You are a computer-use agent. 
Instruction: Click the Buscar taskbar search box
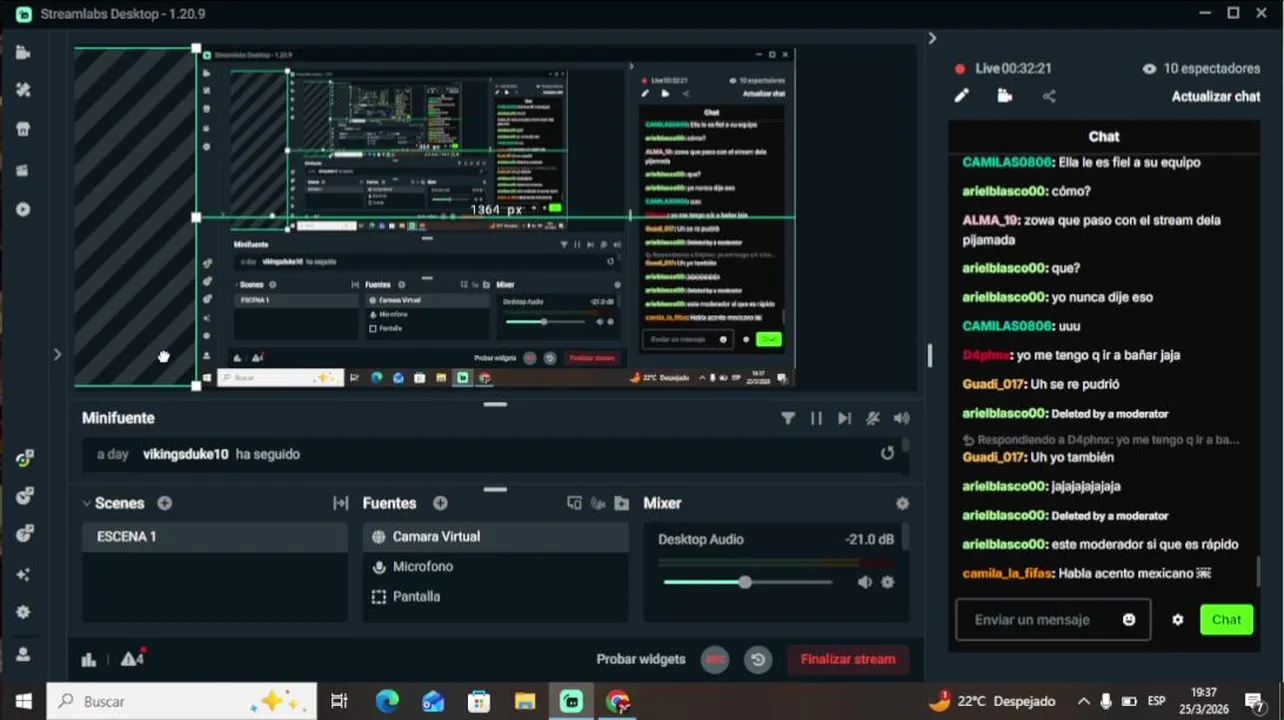click(182, 701)
